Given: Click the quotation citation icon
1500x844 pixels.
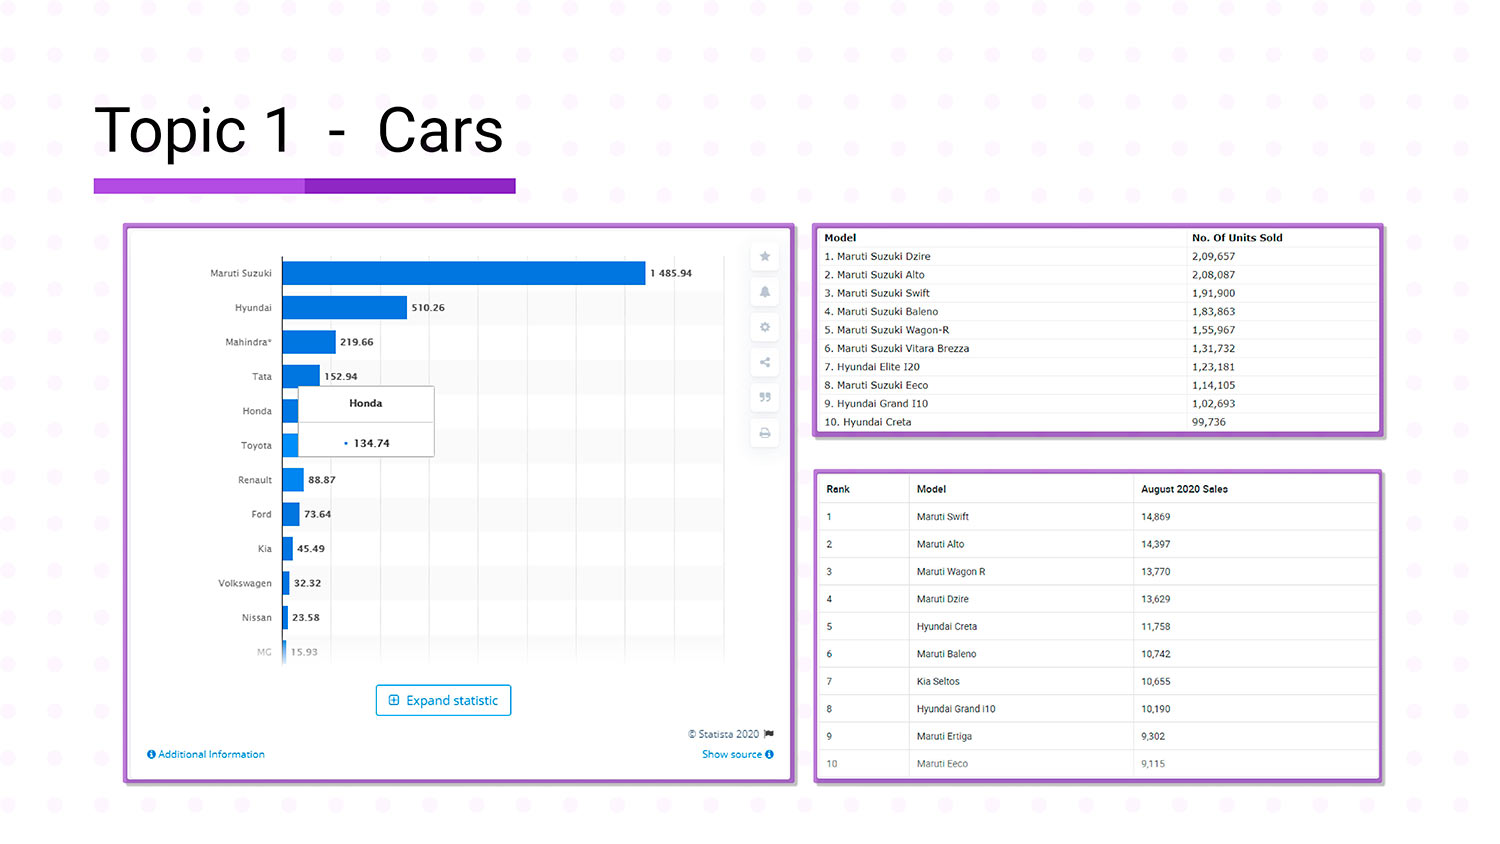Looking at the screenshot, I should (765, 397).
